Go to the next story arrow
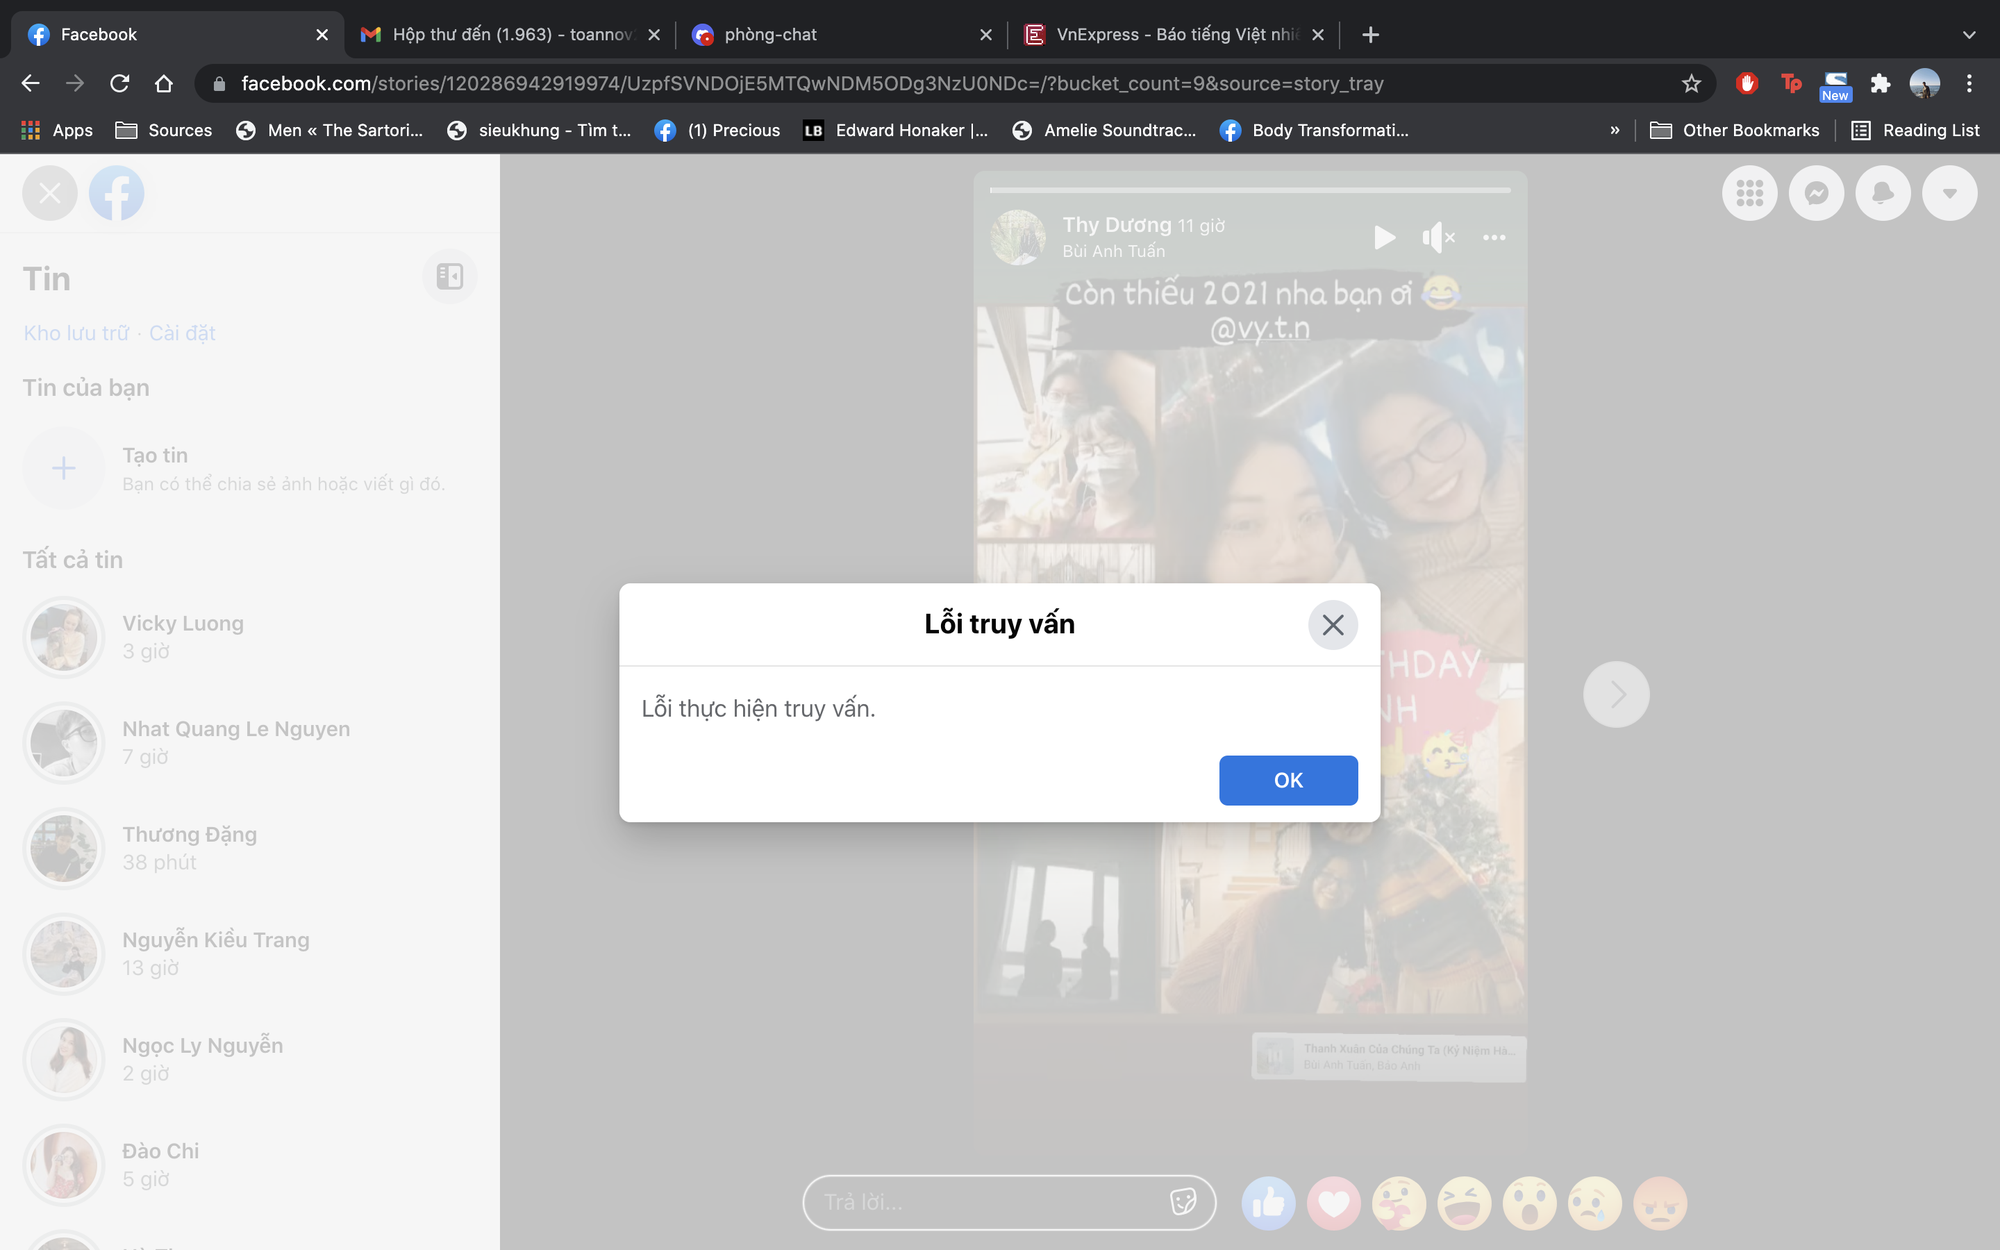The width and height of the screenshot is (2000, 1250). click(1616, 694)
